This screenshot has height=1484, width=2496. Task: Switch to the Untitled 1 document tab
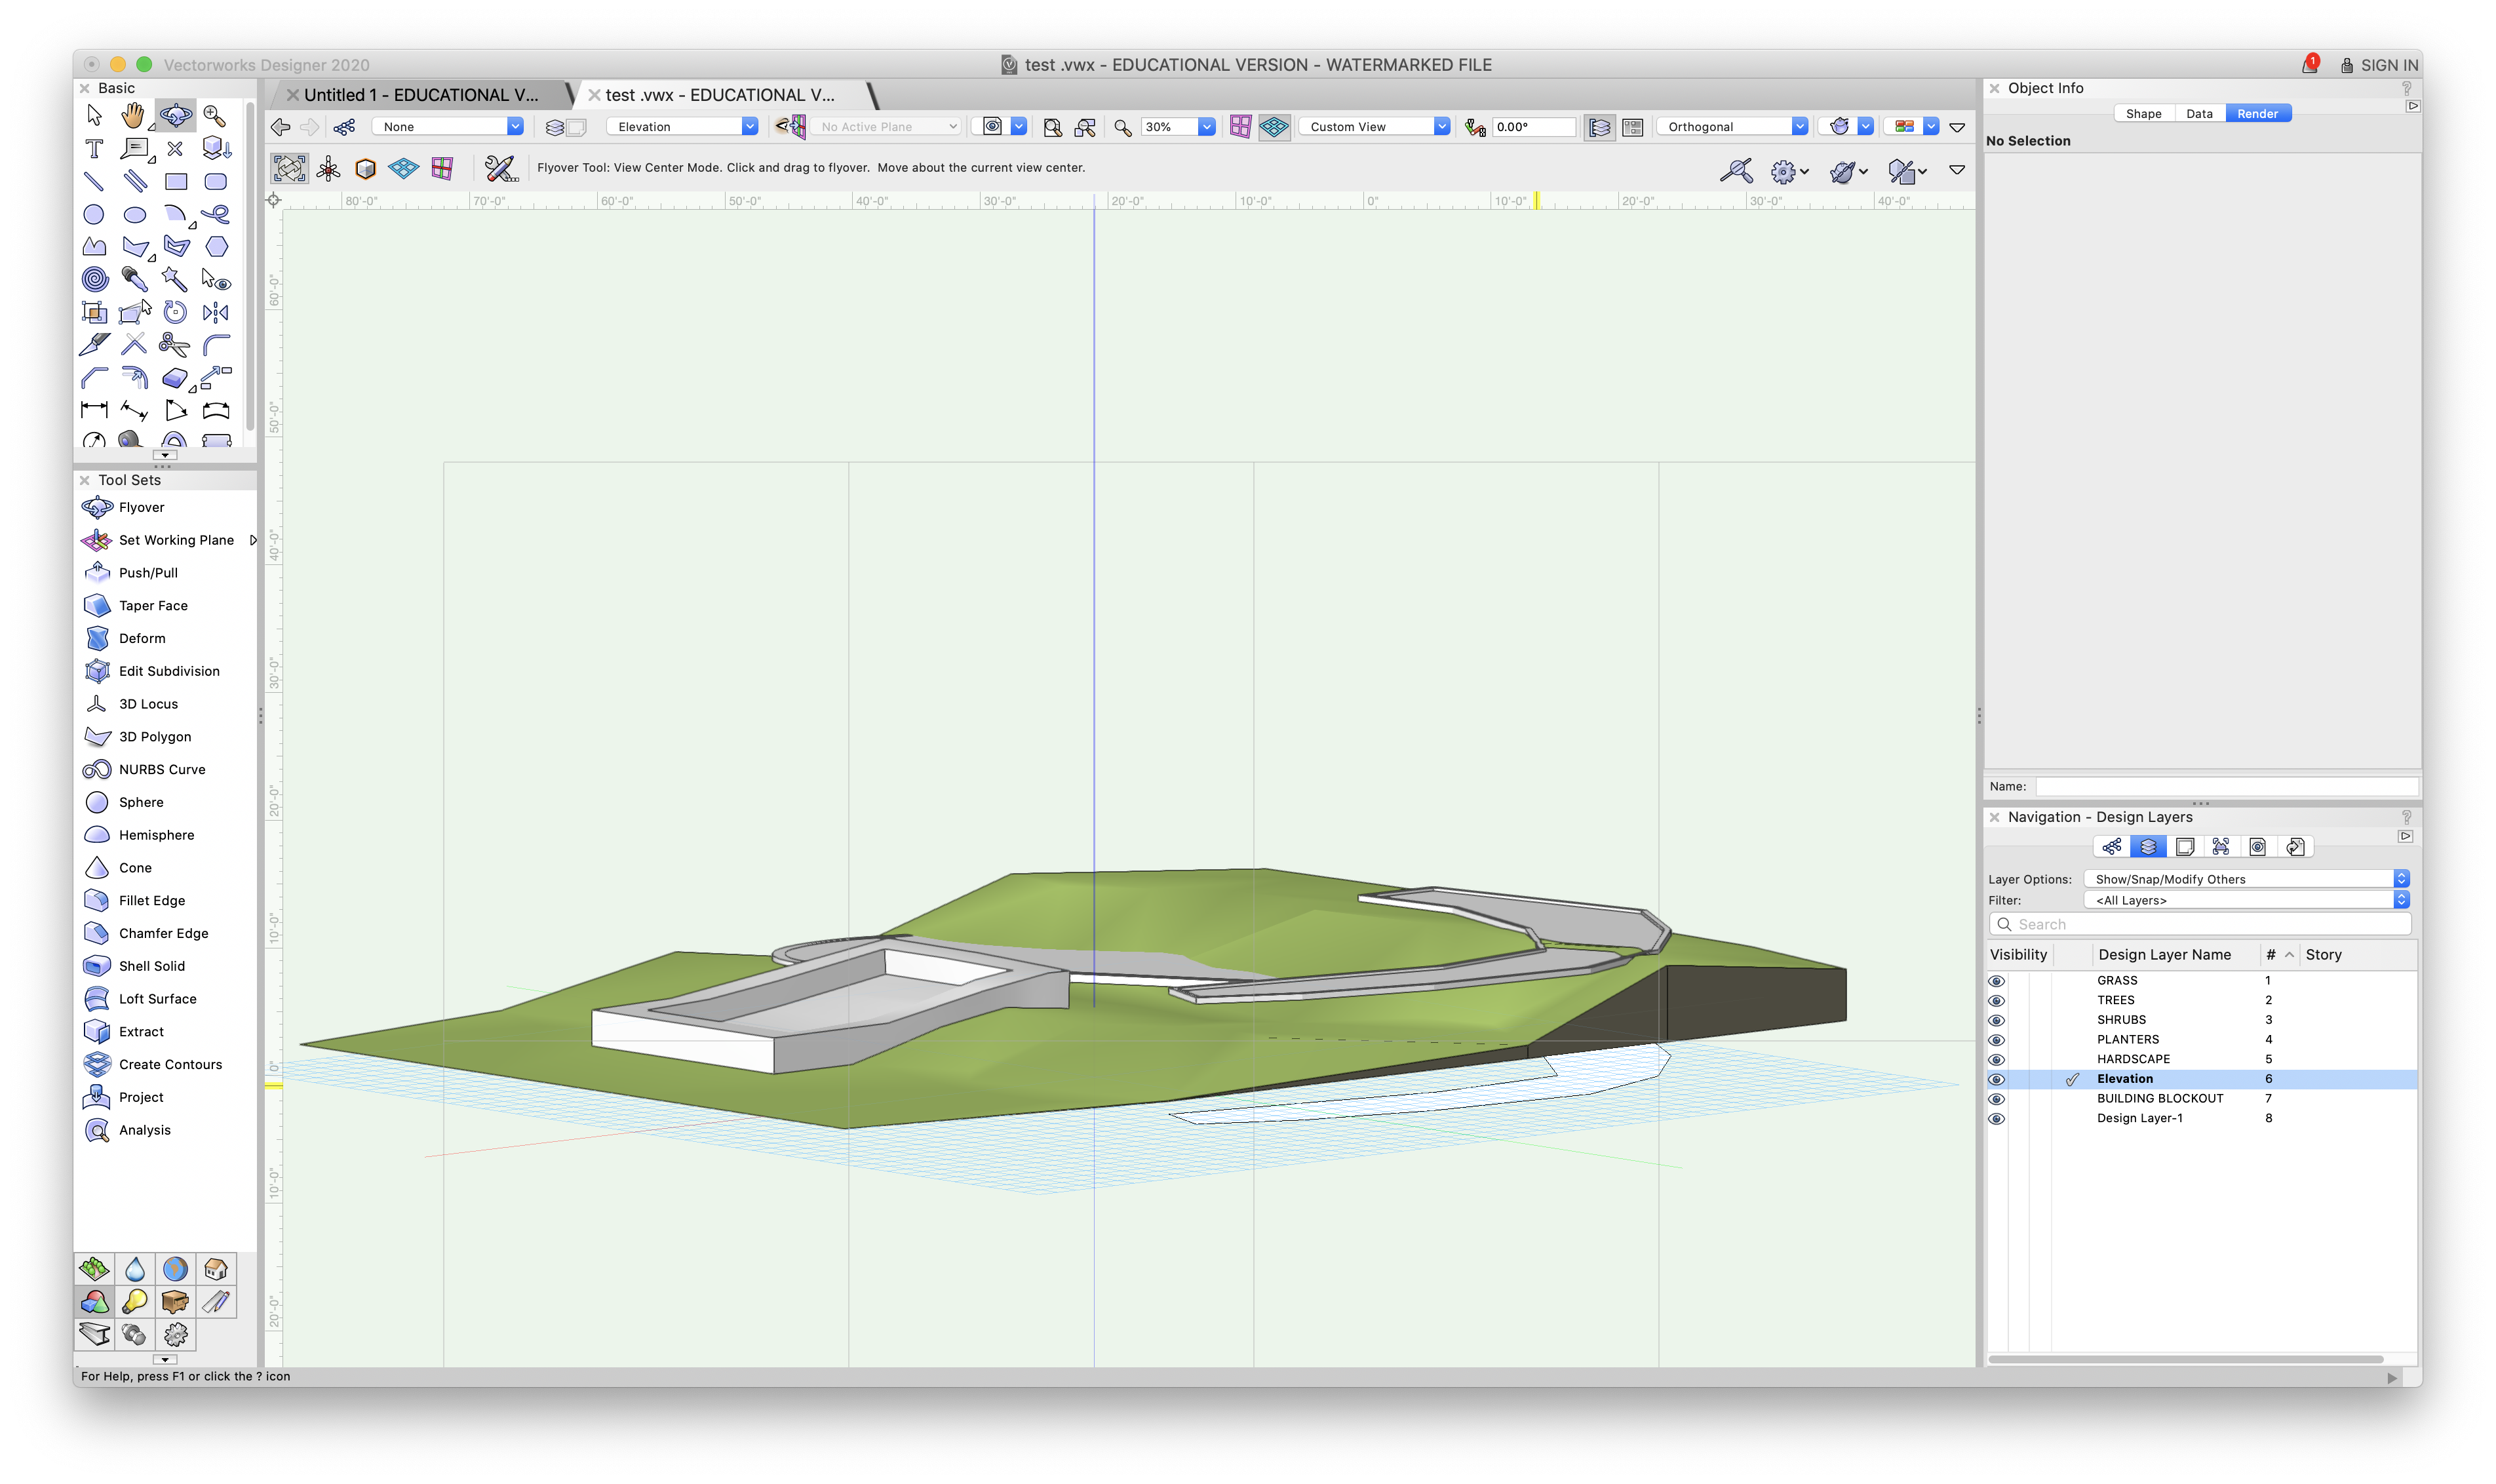(x=420, y=94)
